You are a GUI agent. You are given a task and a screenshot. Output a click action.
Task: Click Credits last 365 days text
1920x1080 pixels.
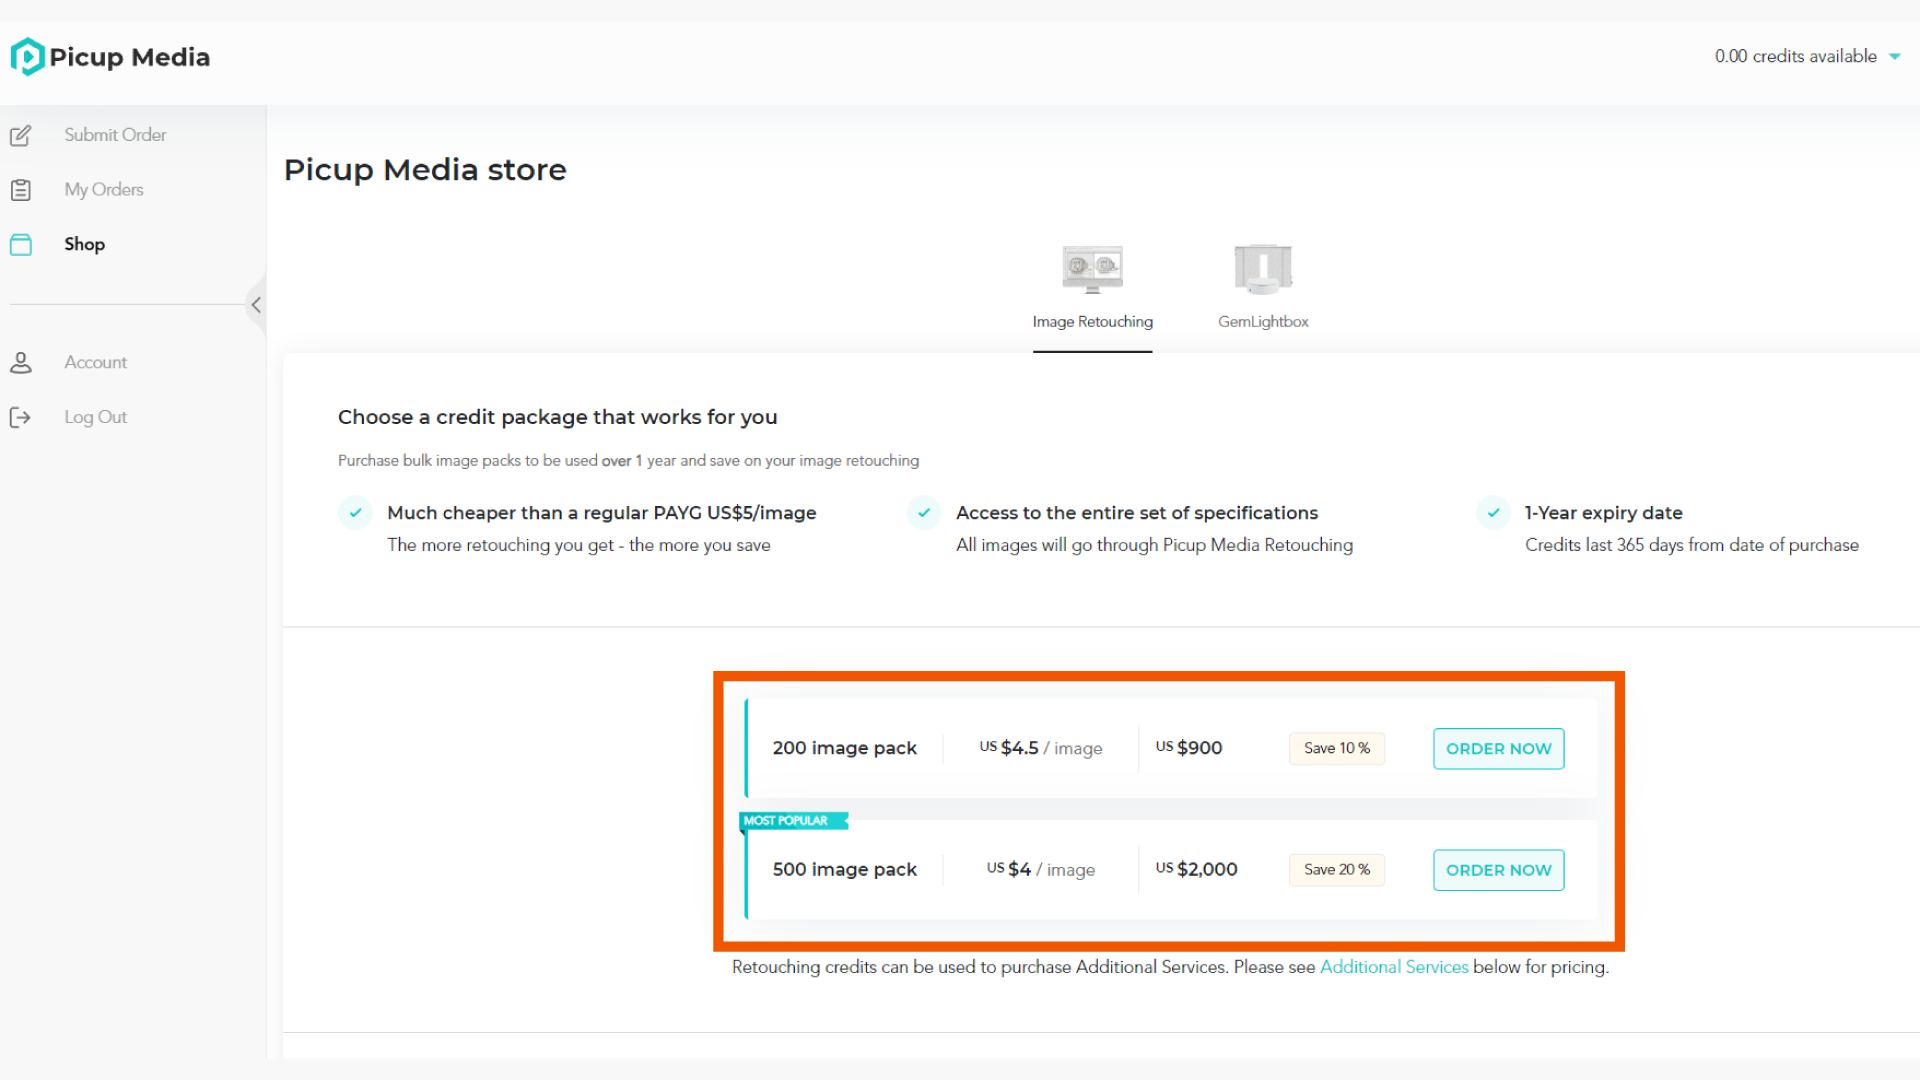point(1691,545)
